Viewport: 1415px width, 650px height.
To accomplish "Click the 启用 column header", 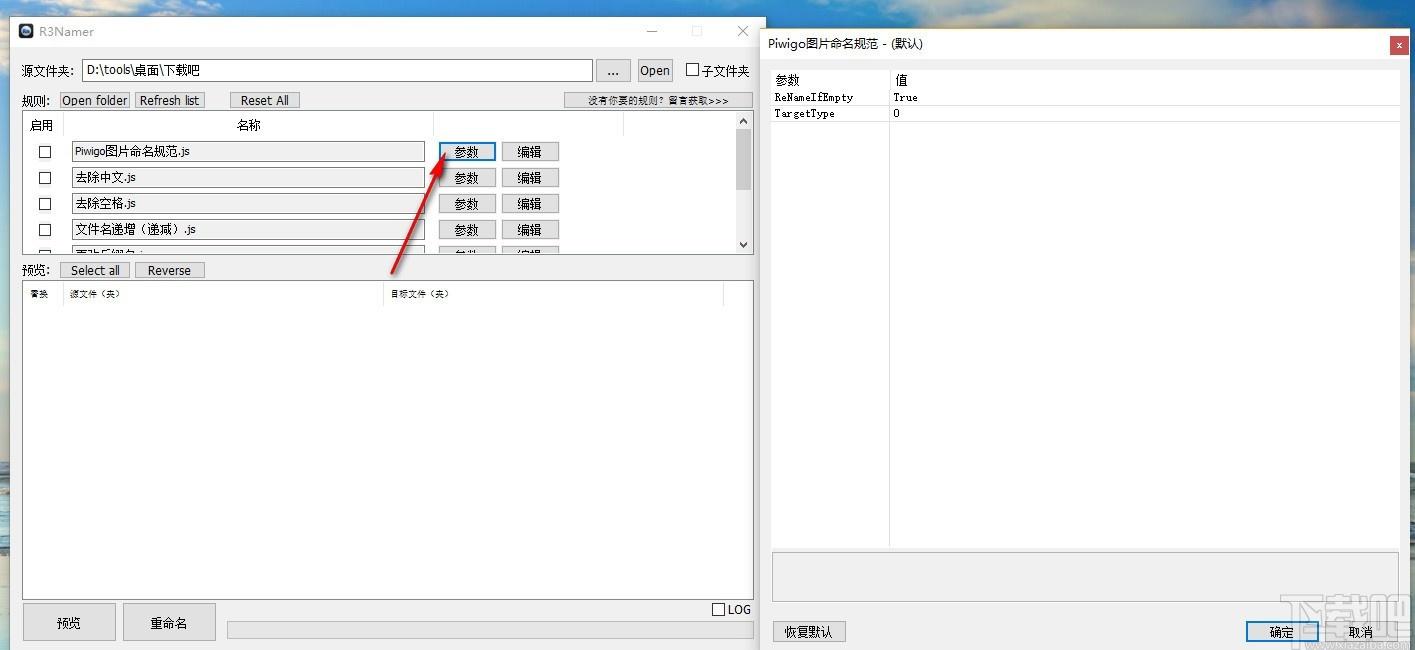I will 42,125.
